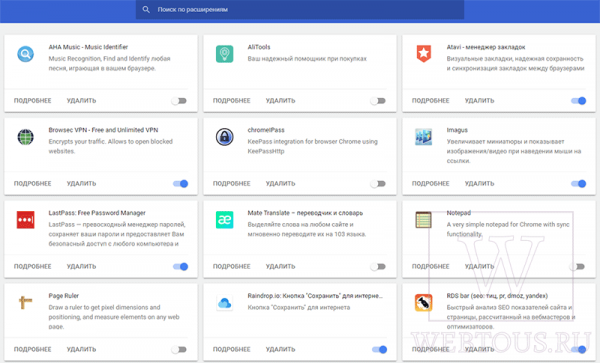
Task: Turn off the Imagus extension toggle
Action: [579, 184]
